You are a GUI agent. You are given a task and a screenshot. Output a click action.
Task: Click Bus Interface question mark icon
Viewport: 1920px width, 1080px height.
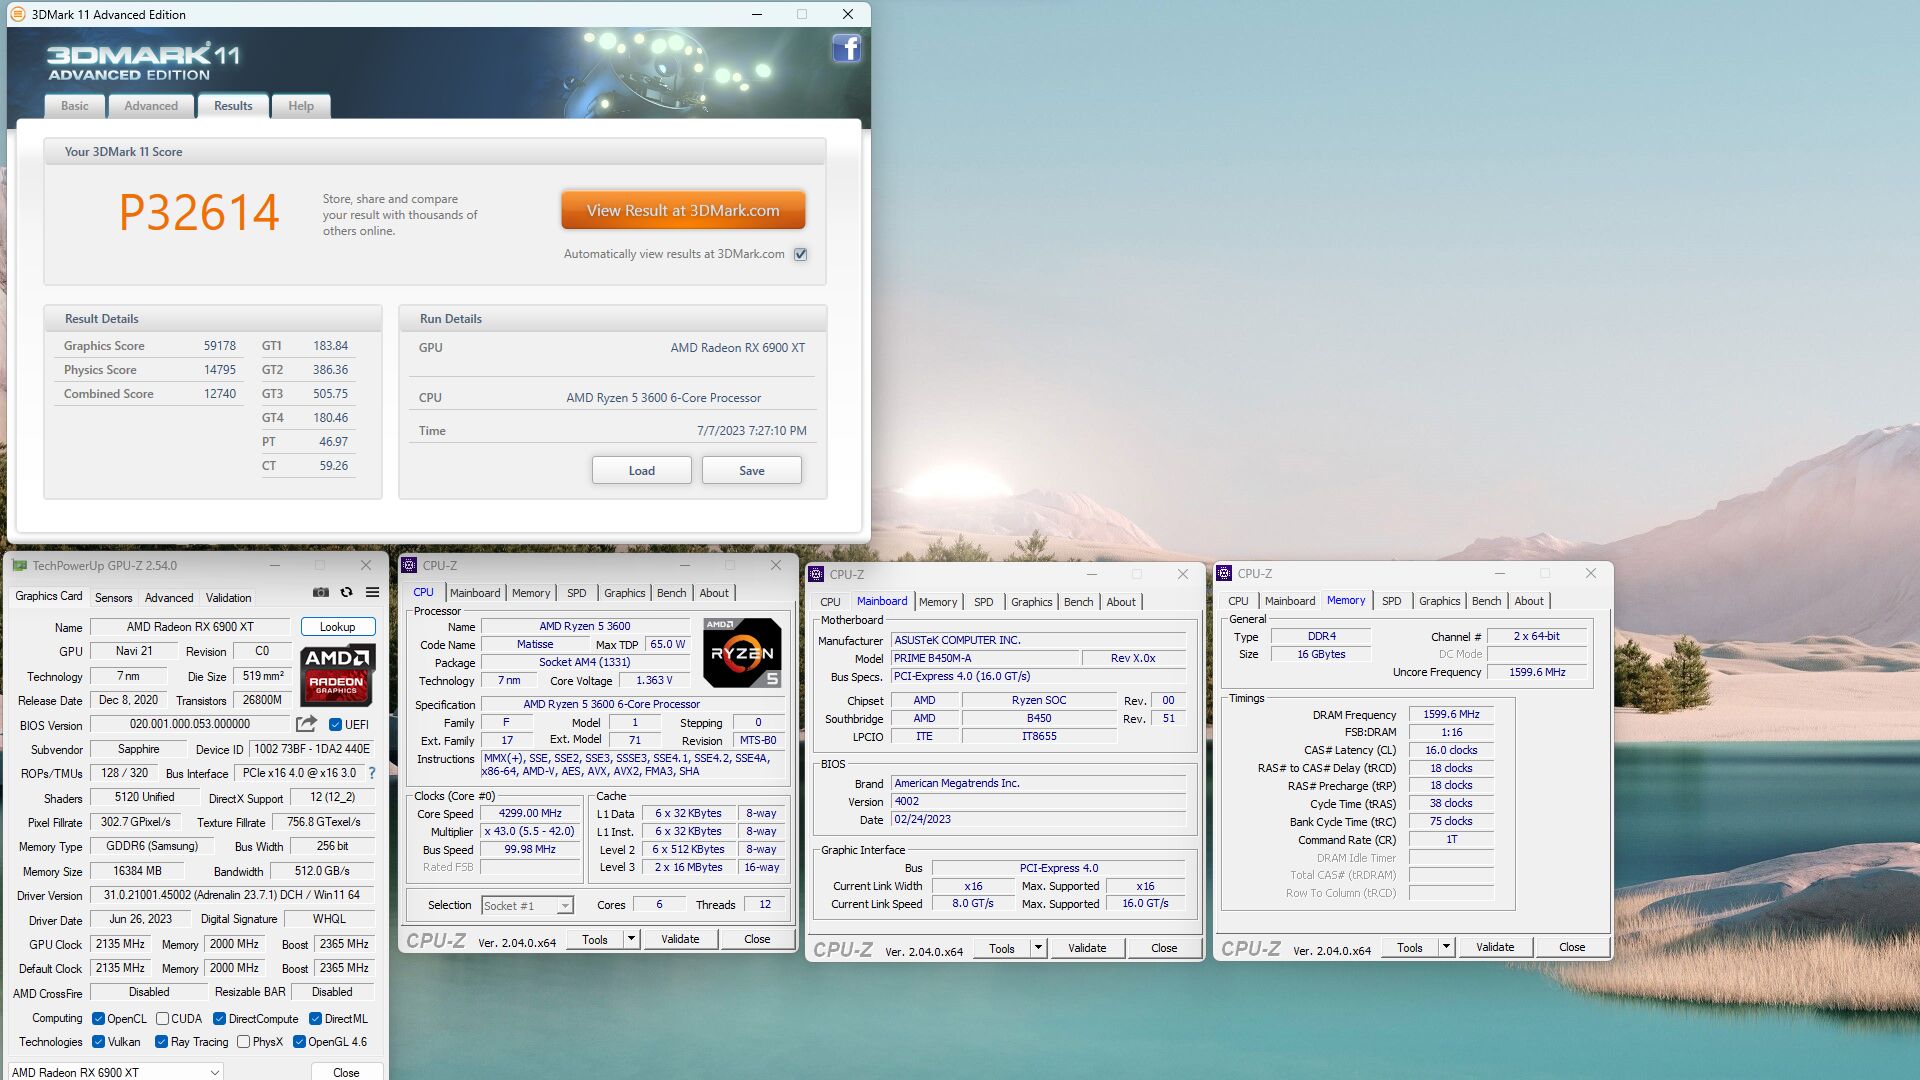(372, 773)
